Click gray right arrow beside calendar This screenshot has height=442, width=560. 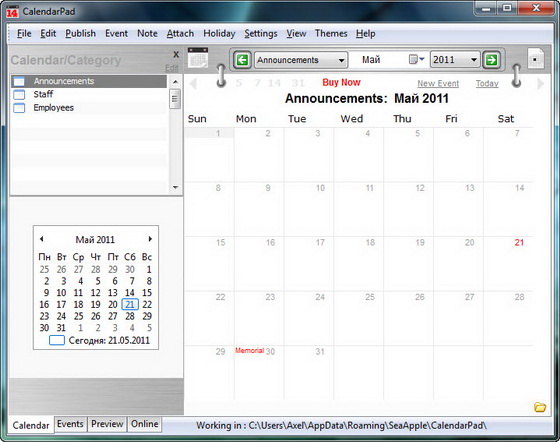(541, 84)
